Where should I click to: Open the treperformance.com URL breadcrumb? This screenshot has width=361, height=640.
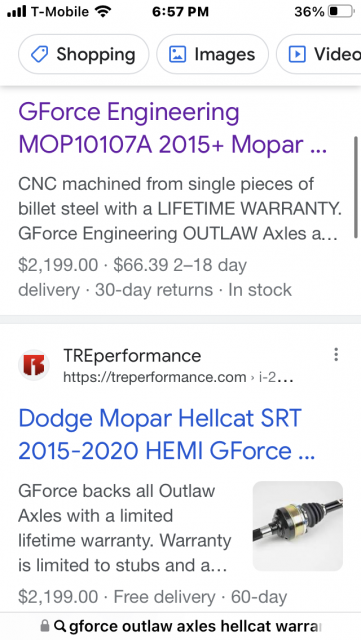point(178,377)
